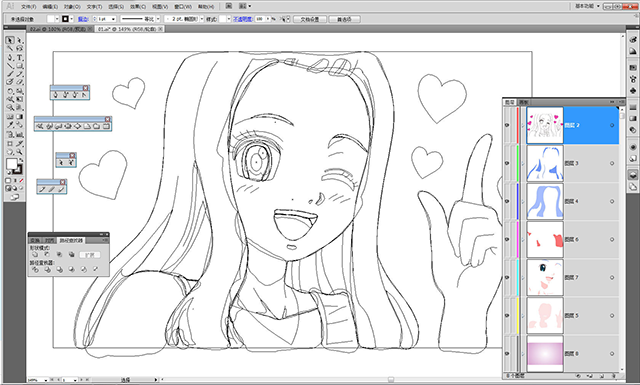640x385 pixels.
Task: Choose Bloat tool in floating liquify panel
Action: 78,127
